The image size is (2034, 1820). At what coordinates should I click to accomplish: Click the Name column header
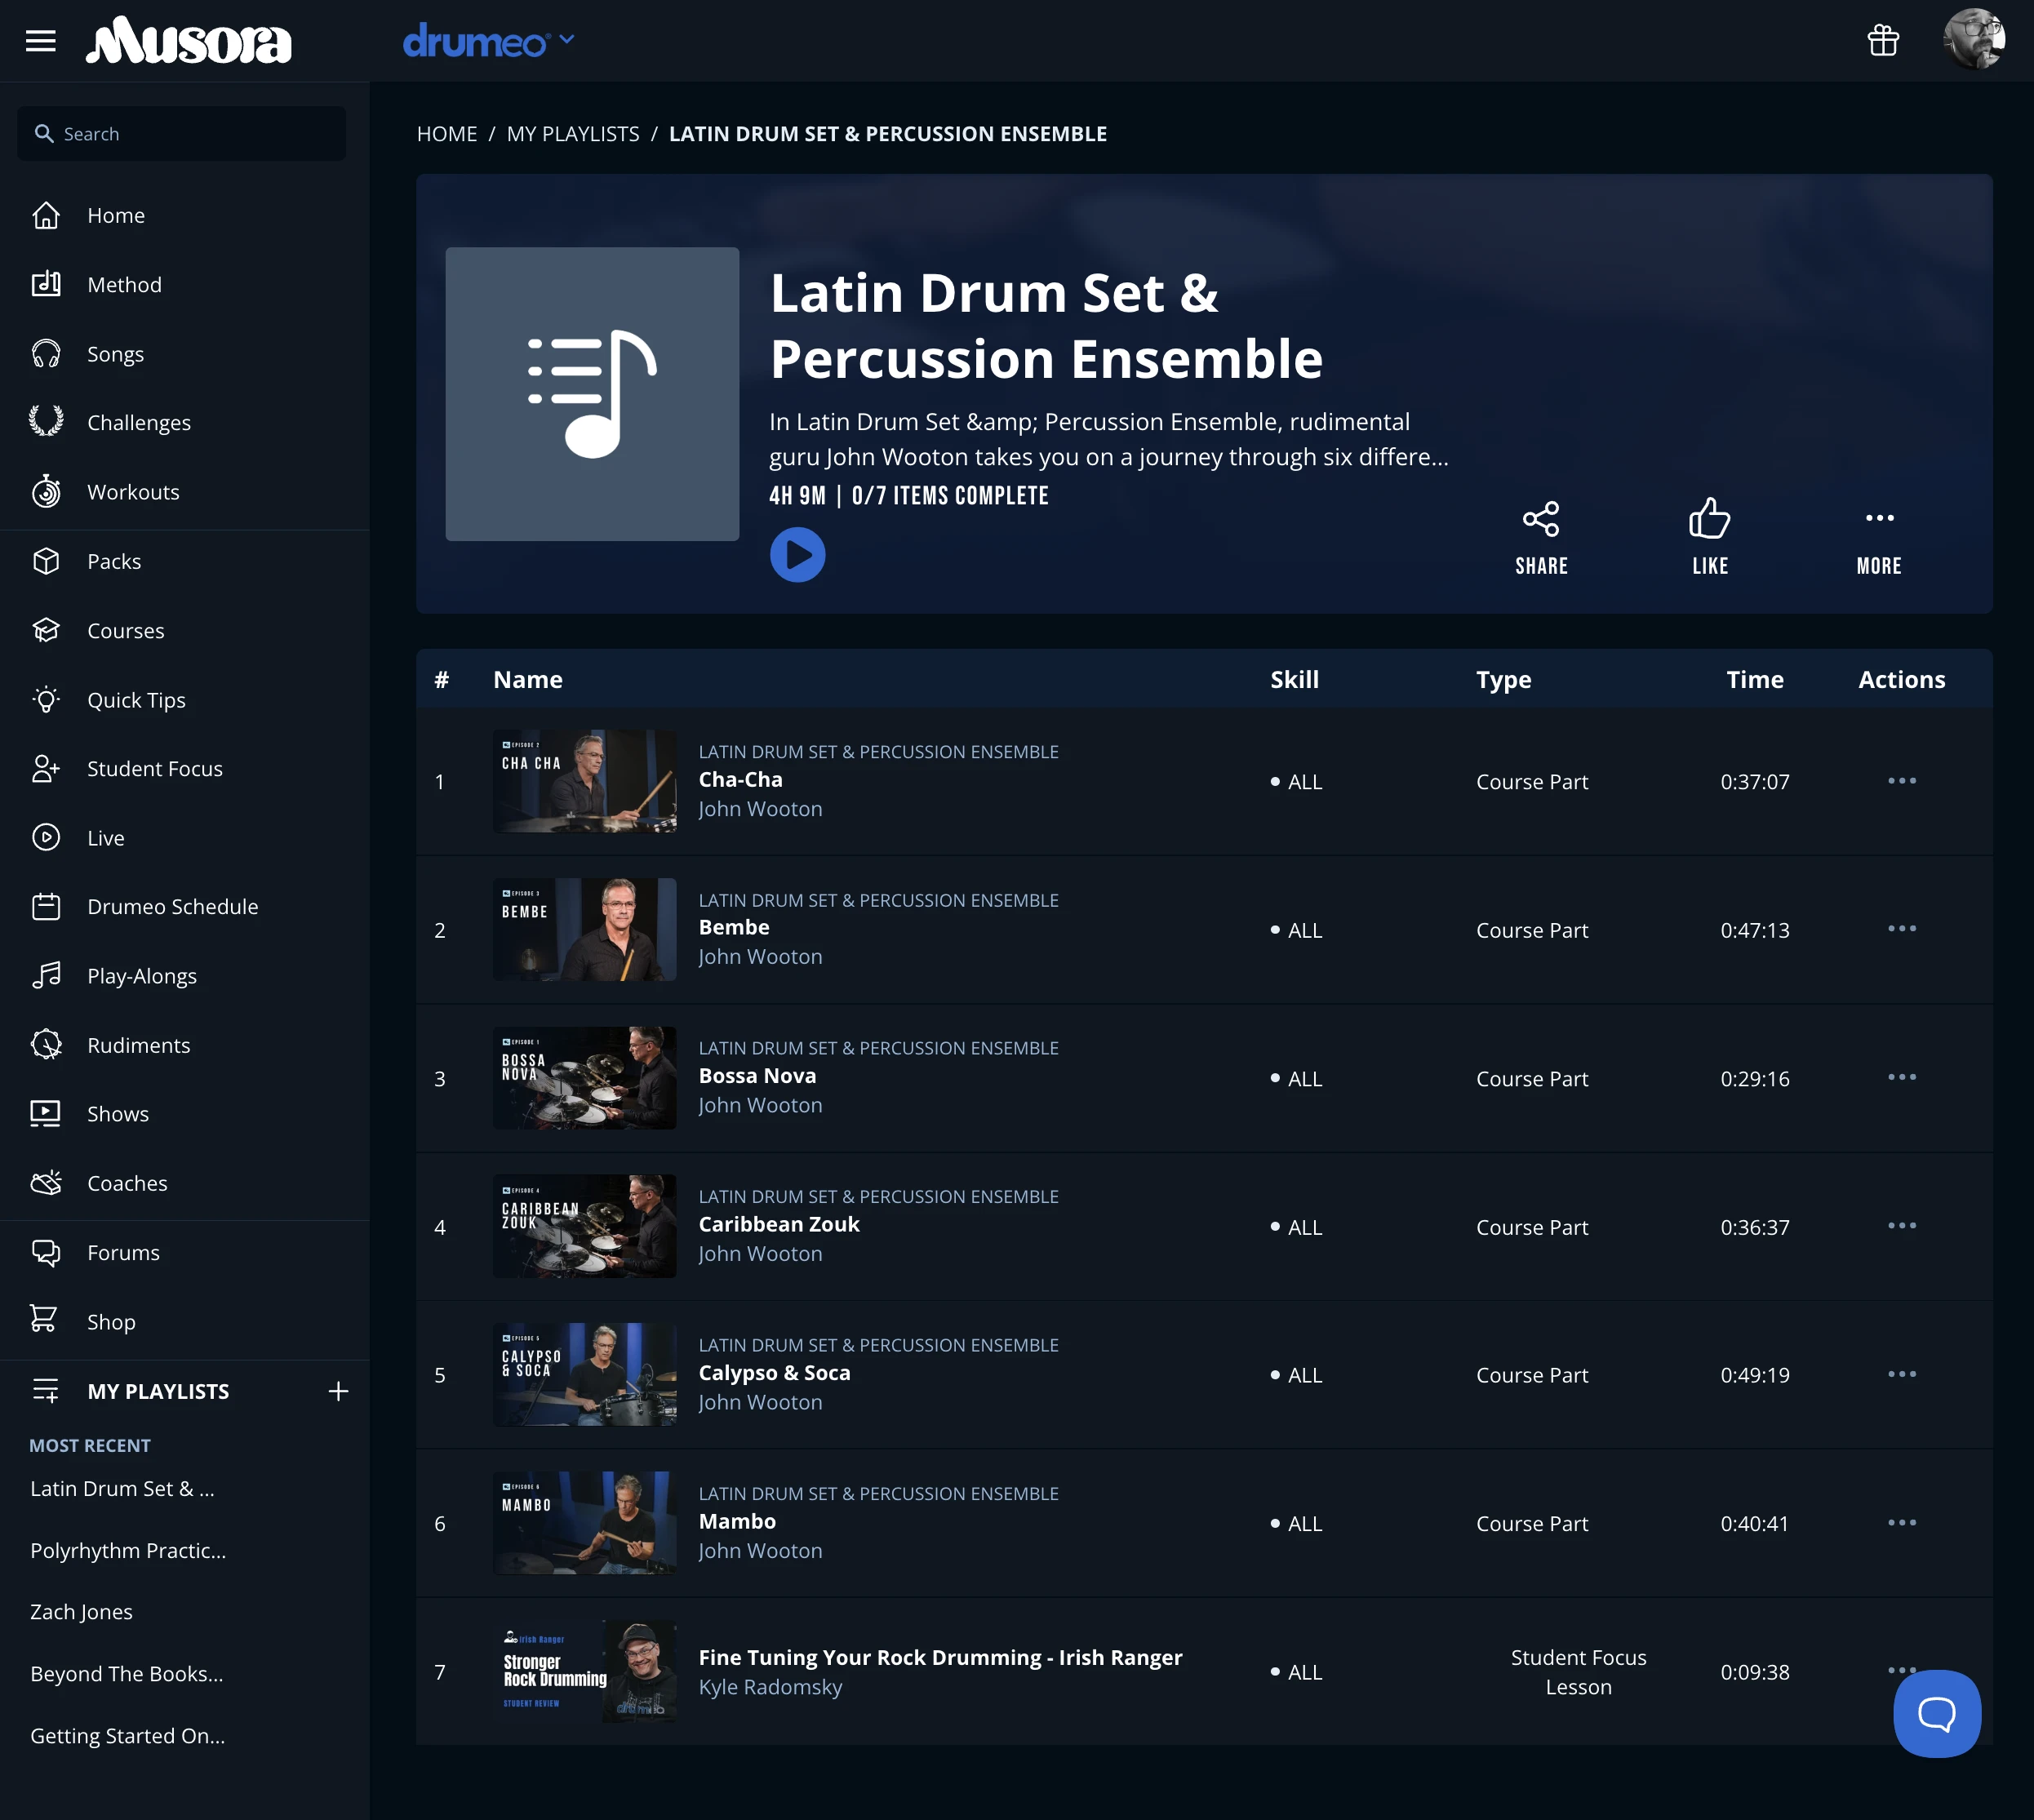(527, 680)
